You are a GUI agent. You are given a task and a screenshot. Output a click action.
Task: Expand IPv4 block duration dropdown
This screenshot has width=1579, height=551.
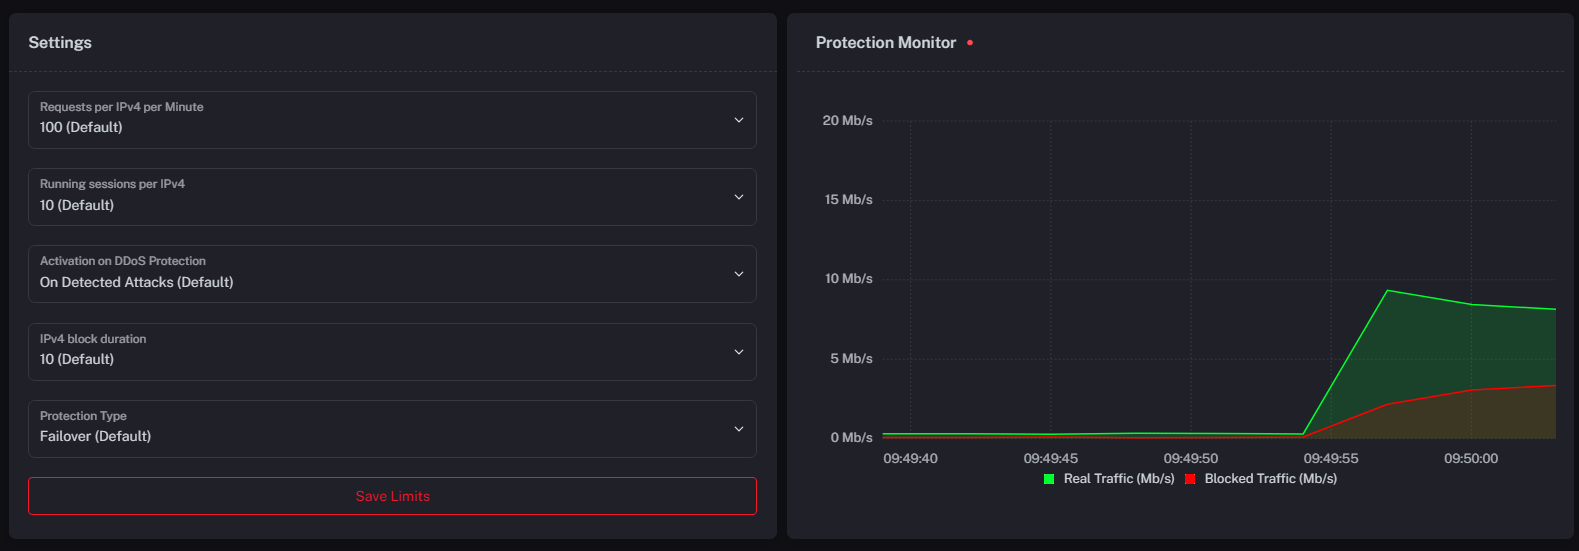click(x=392, y=352)
